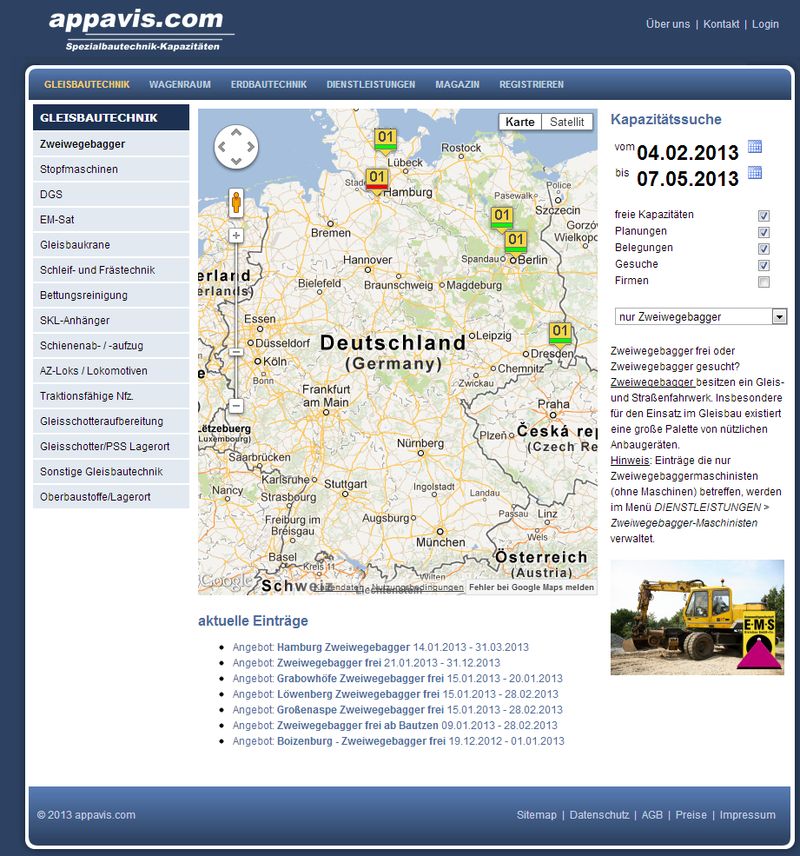Open the Impressum footer link
The height and width of the screenshot is (856, 800).
[x=748, y=815]
